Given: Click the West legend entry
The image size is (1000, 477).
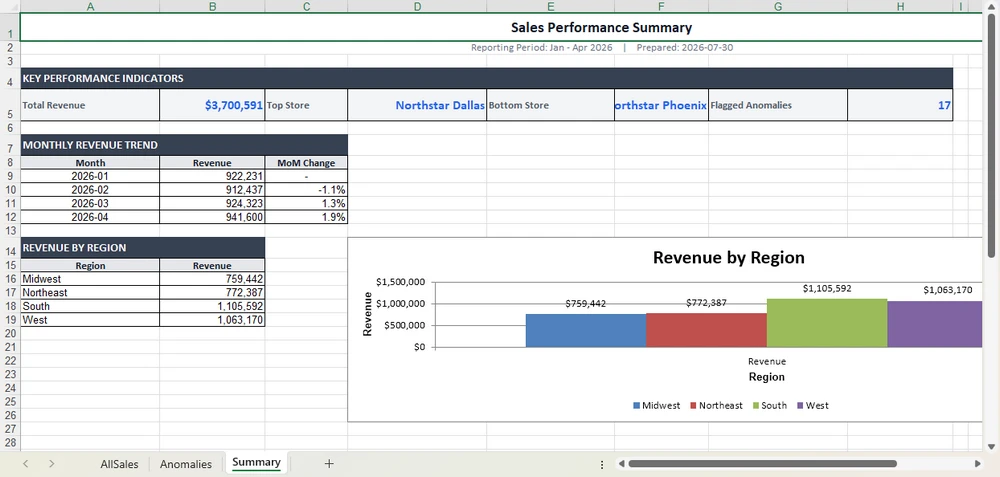Looking at the screenshot, I should [812, 406].
